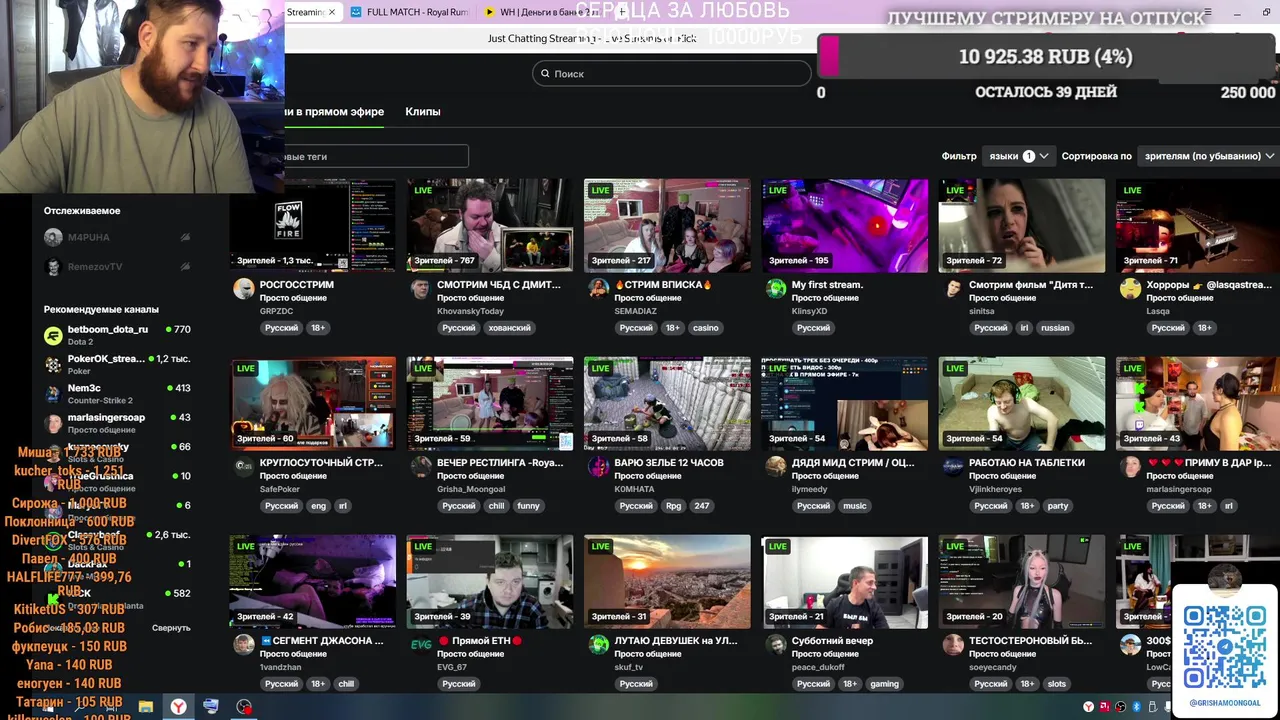Open the sort-by viewers dropdown
This screenshot has height=720, width=1280.
click(1209, 156)
